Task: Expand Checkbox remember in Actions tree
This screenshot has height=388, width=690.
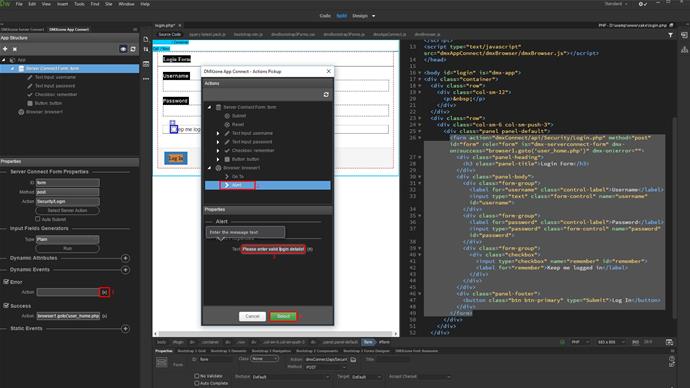Action: (218, 150)
